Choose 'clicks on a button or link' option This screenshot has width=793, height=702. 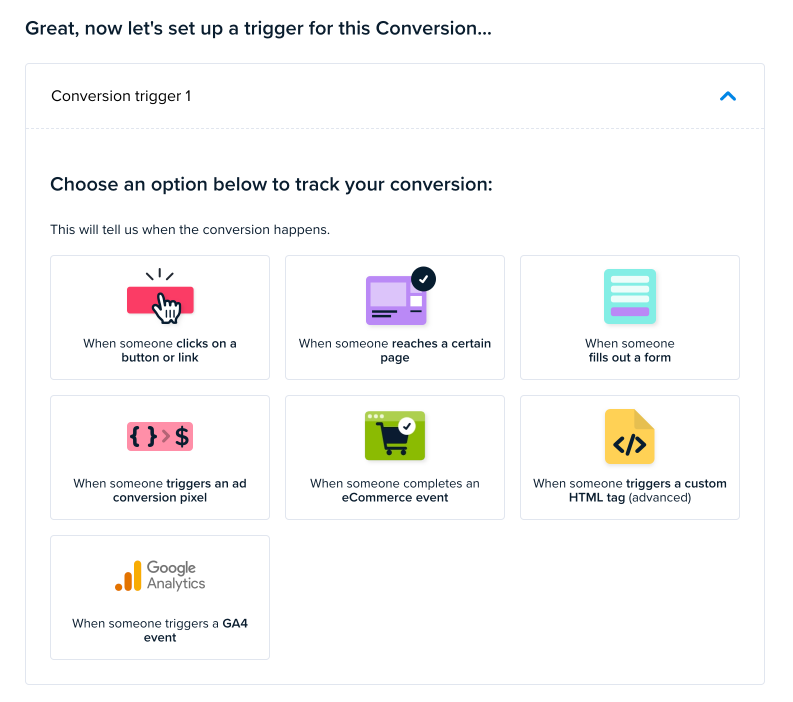160,350
